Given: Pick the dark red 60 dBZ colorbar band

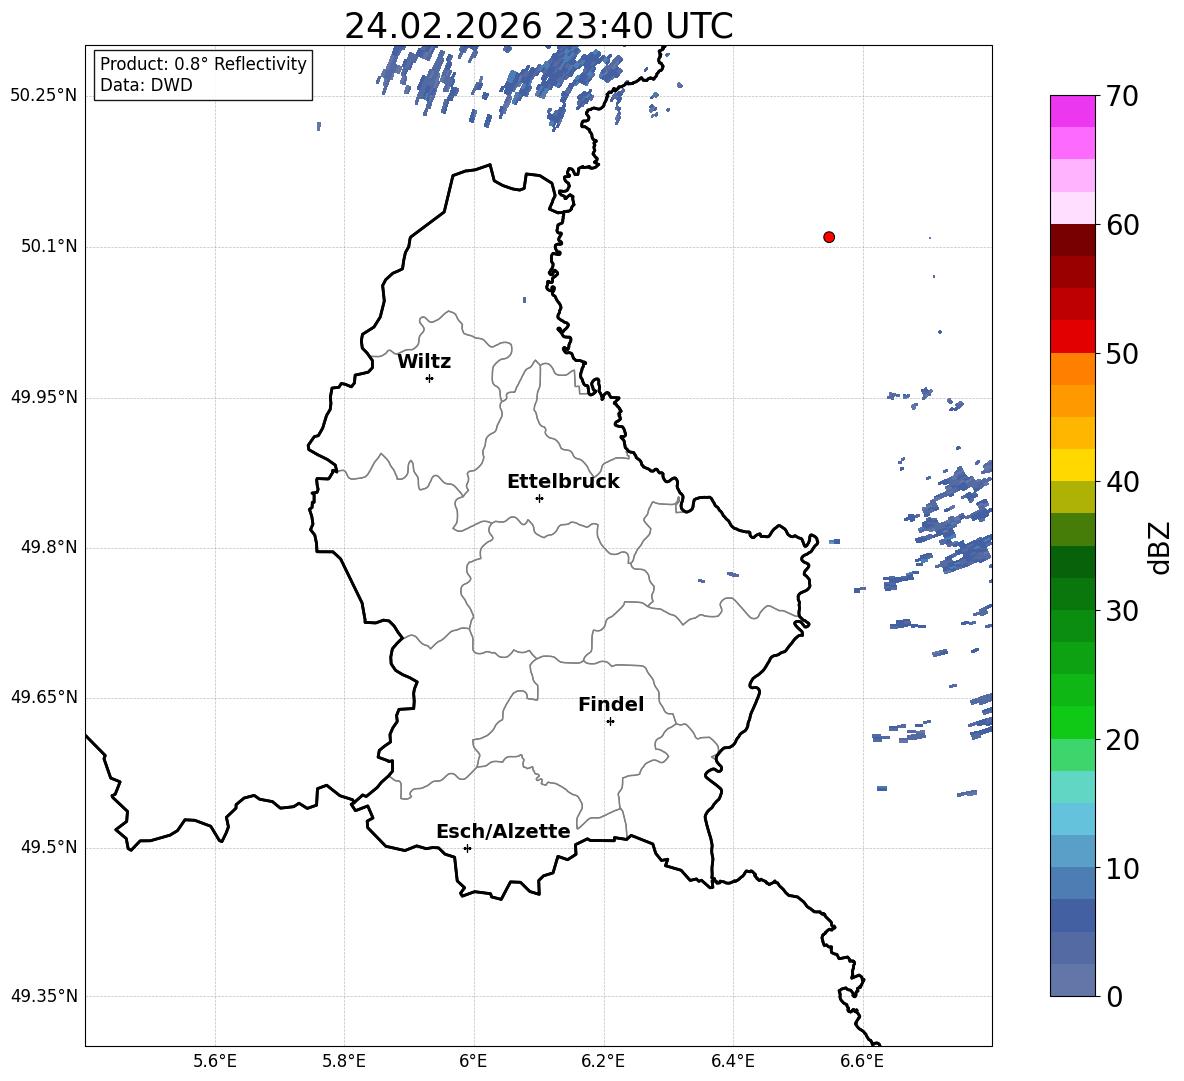Looking at the screenshot, I should (x=1072, y=240).
